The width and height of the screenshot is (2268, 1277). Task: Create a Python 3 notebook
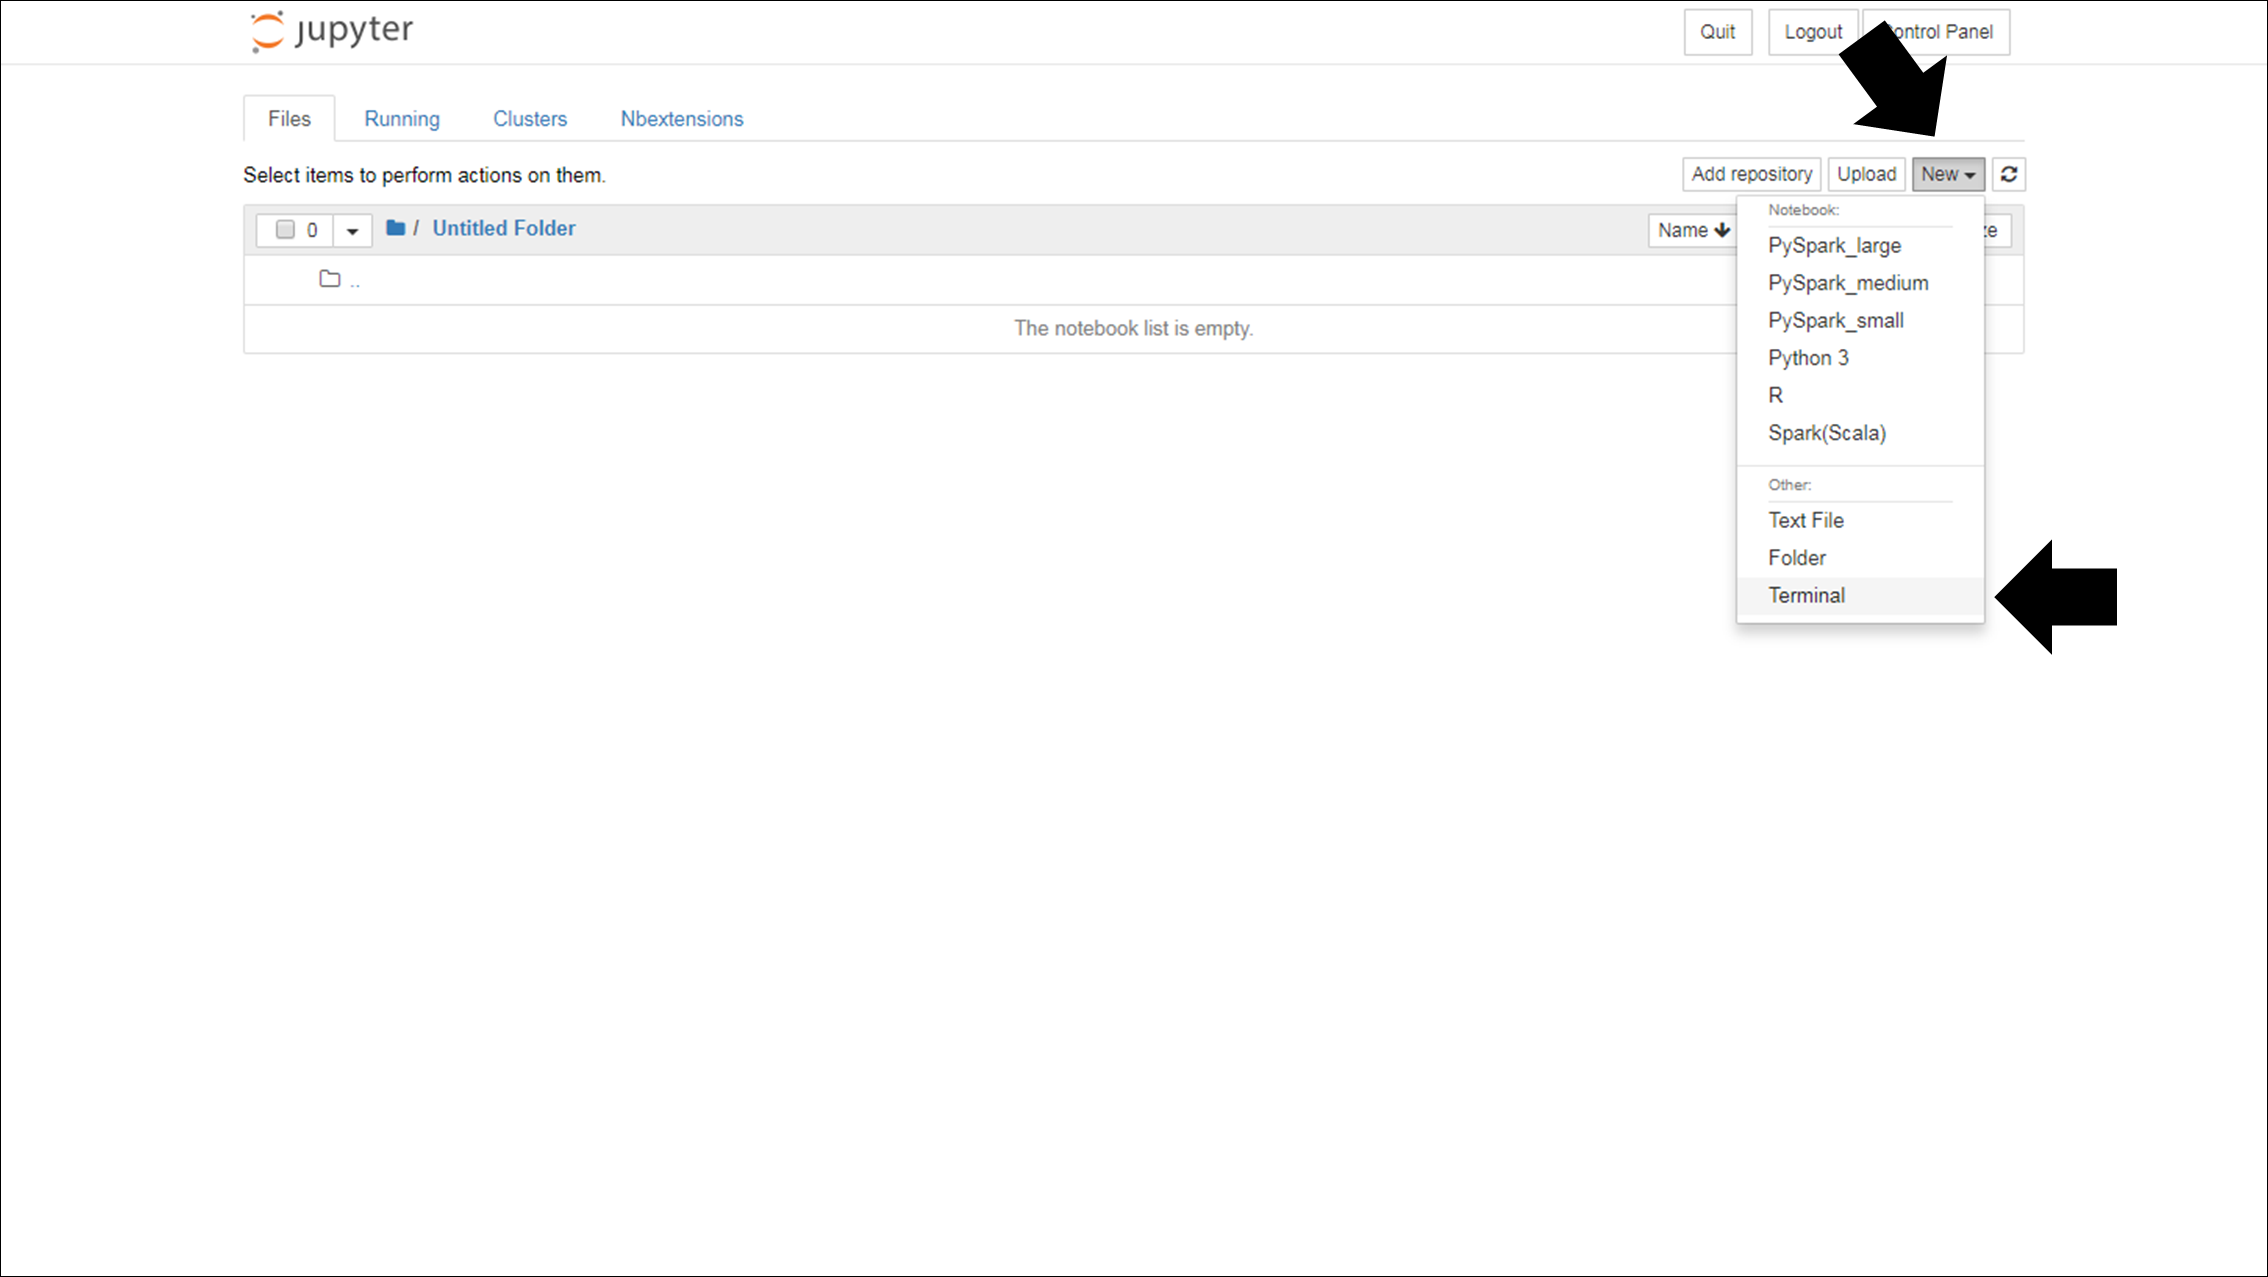tap(1860, 359)
